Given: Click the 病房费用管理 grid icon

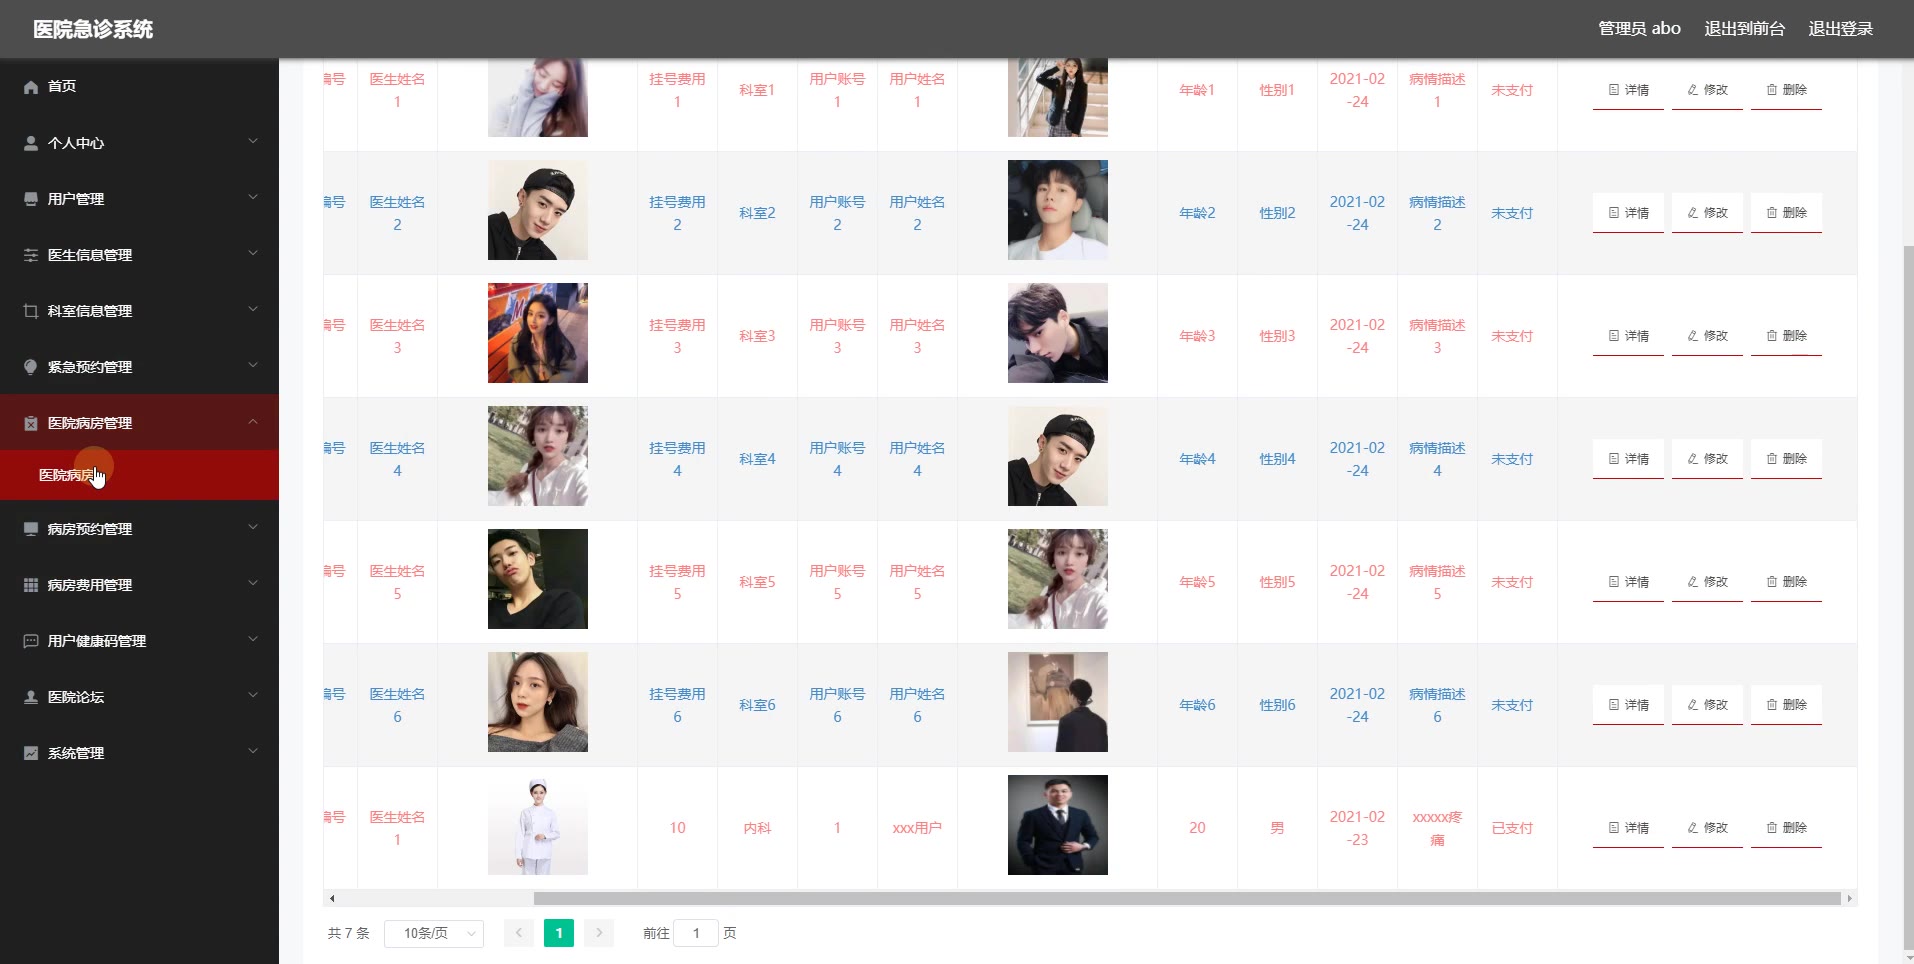Looking at the screenshot, I should [31, 585].
